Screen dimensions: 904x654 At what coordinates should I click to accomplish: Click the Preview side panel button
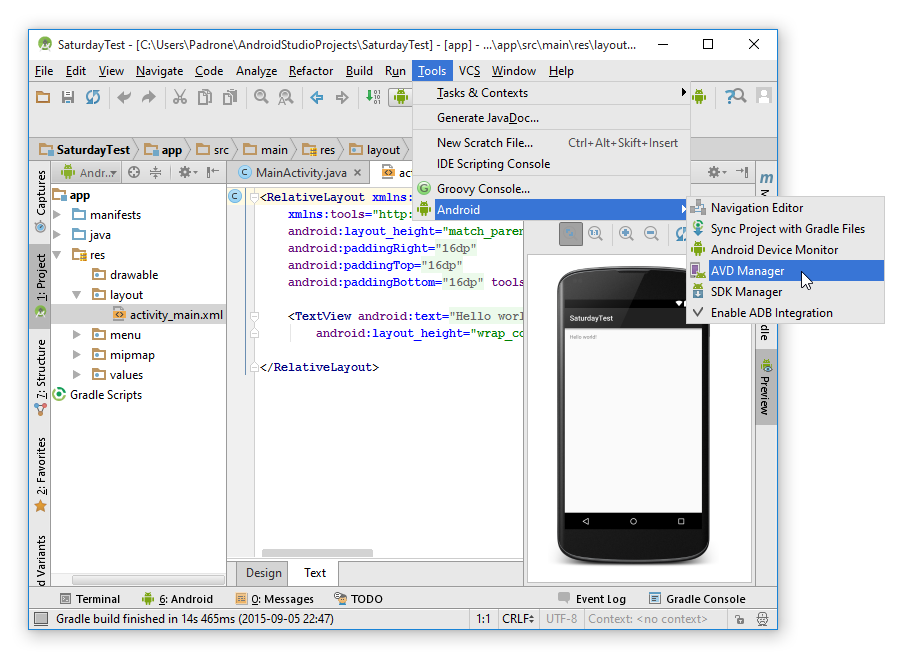click(x=766, y=387)
